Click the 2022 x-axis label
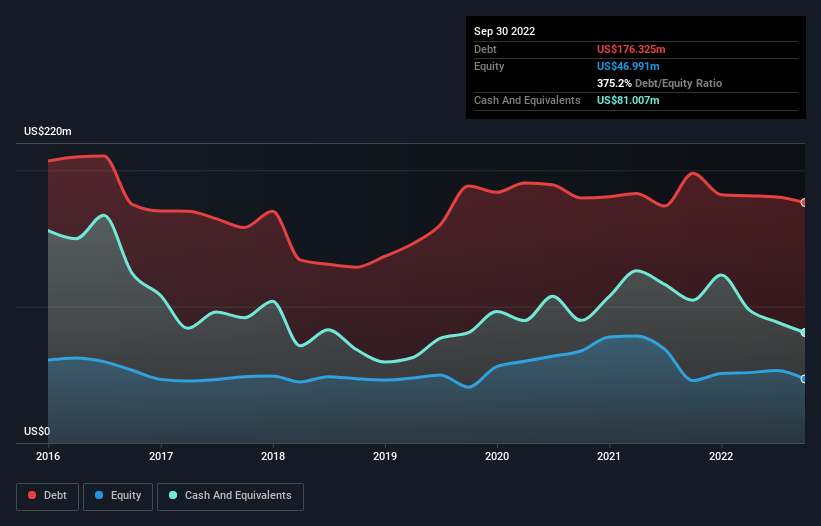This screenshot has height=526, width=821. point(721,456)
